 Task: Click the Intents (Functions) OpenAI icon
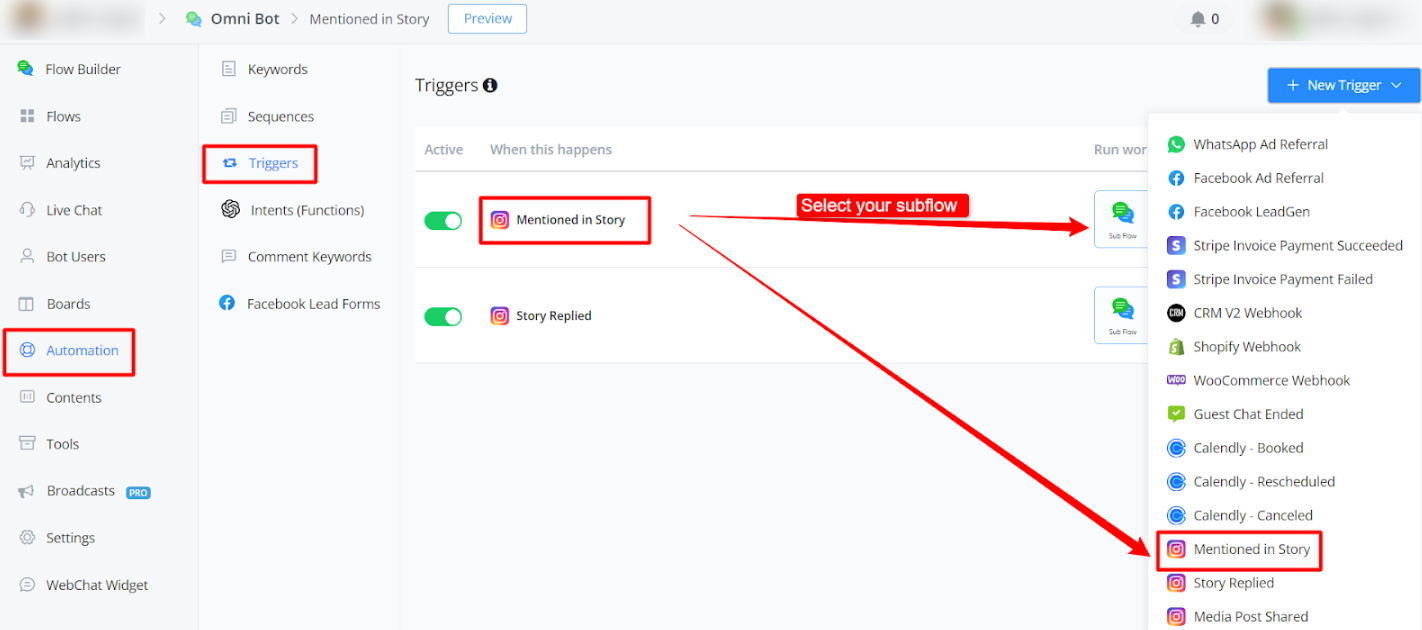[231, 210]
